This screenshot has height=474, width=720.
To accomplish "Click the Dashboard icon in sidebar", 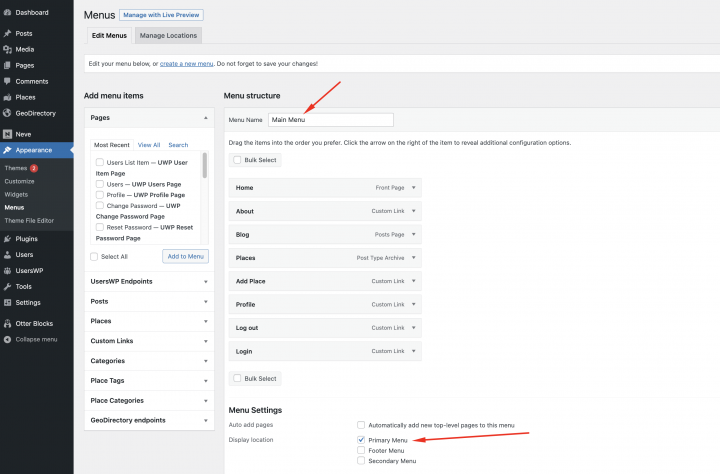I will pos(7,12).
